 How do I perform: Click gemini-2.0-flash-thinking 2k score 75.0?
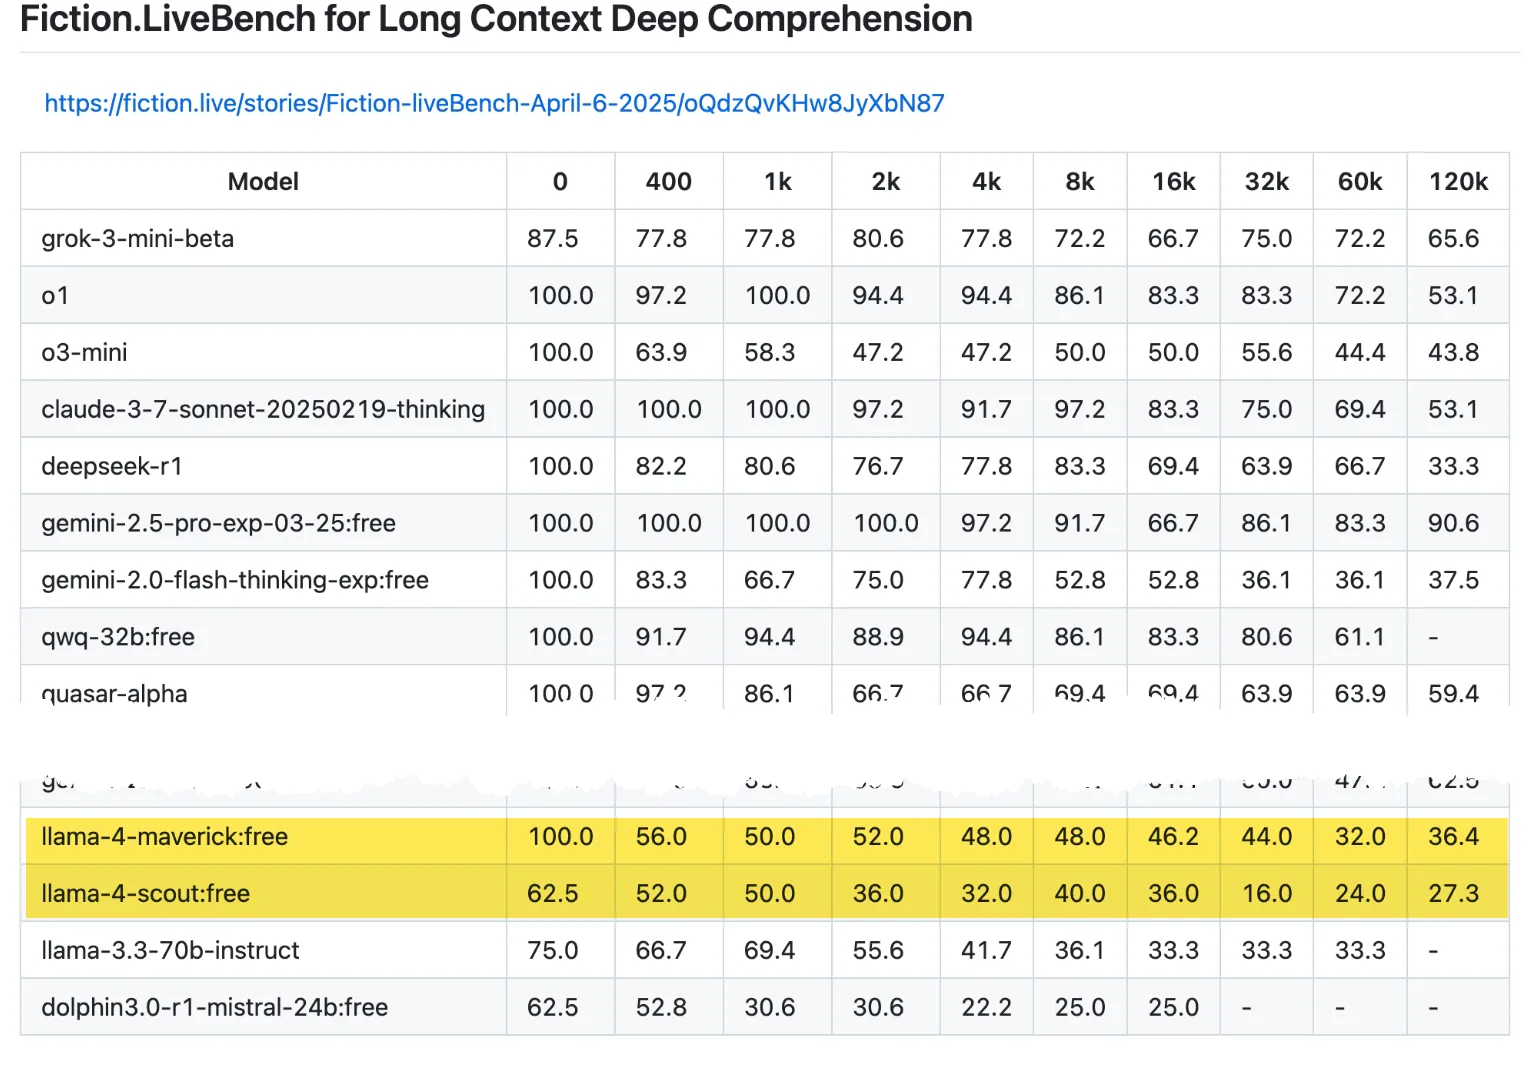point(878,580)
